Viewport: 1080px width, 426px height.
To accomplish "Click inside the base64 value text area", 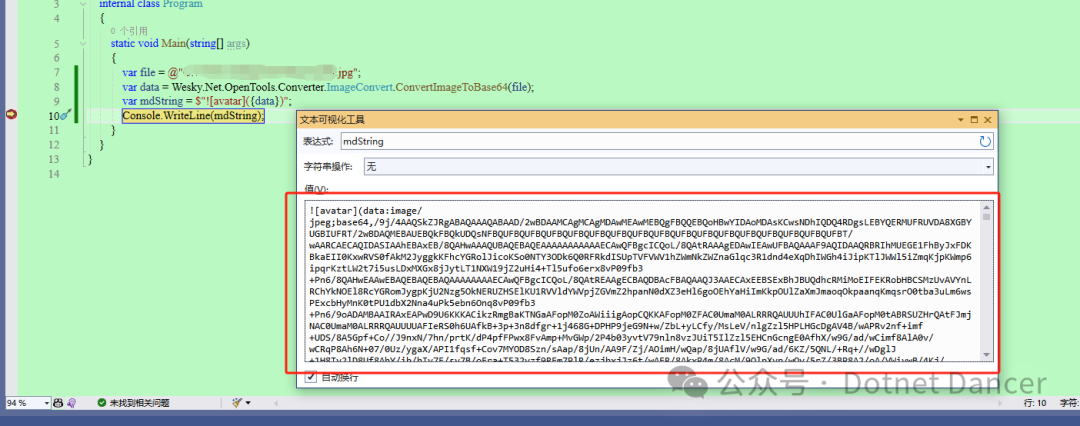I will pos(641,283).
